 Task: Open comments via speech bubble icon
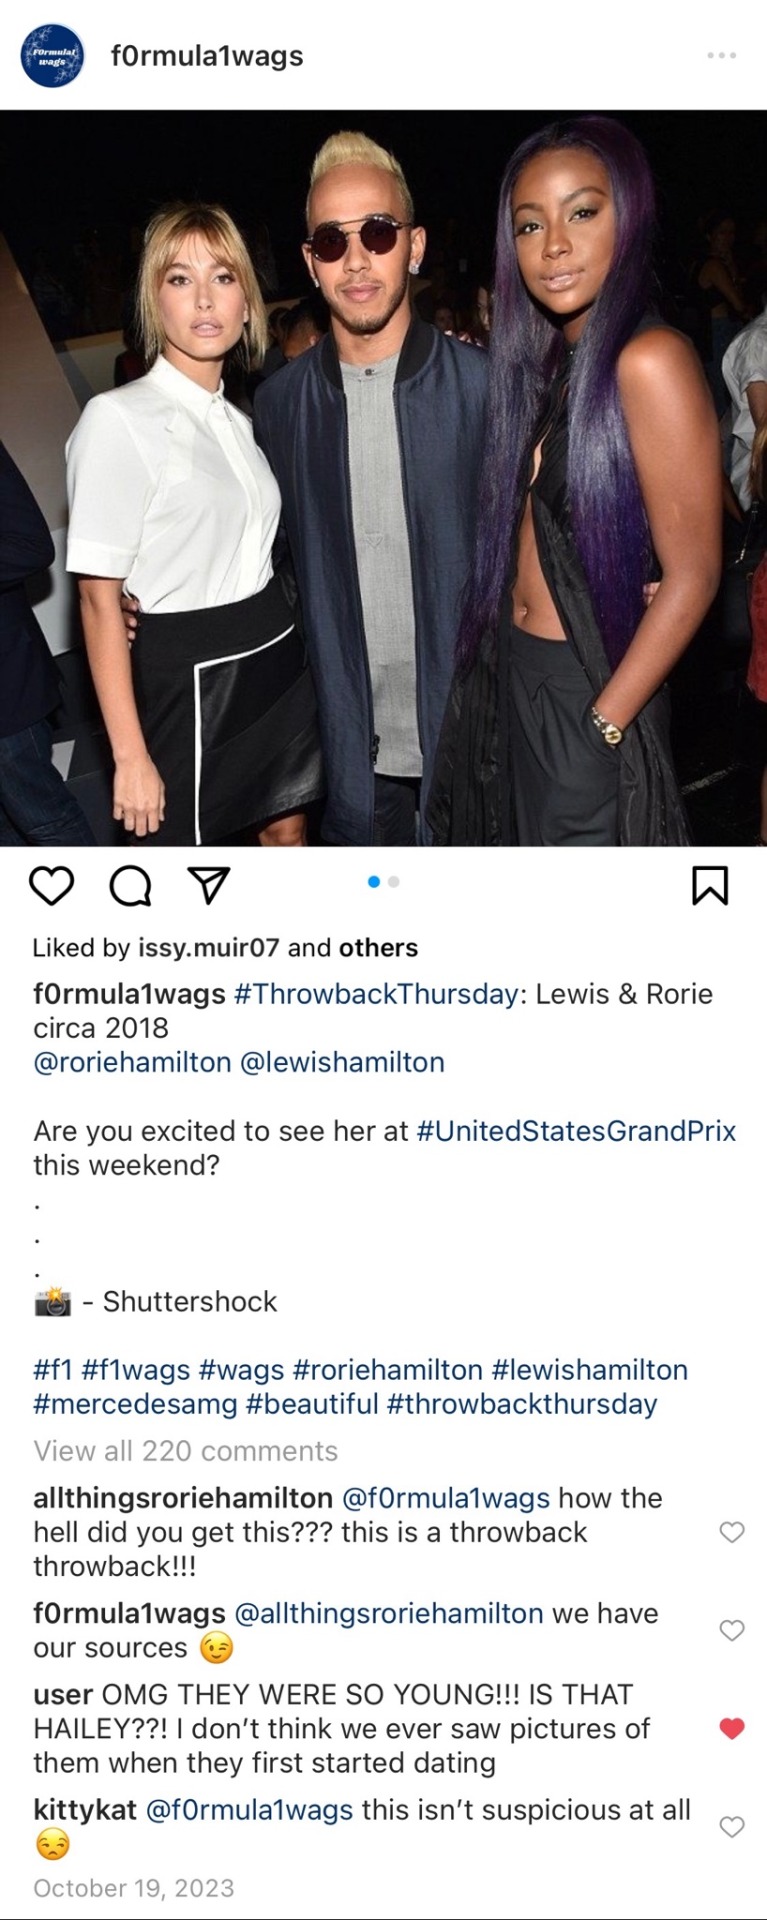130,886
